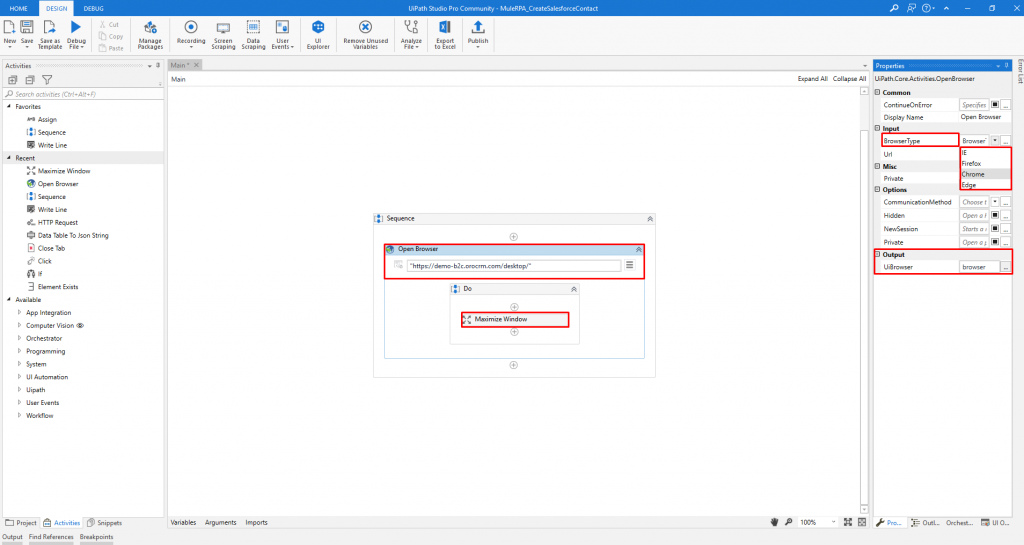Toggle NewSession option checkbox
This screenshot has width=1024, height=545.
click(x=995, y=228)
